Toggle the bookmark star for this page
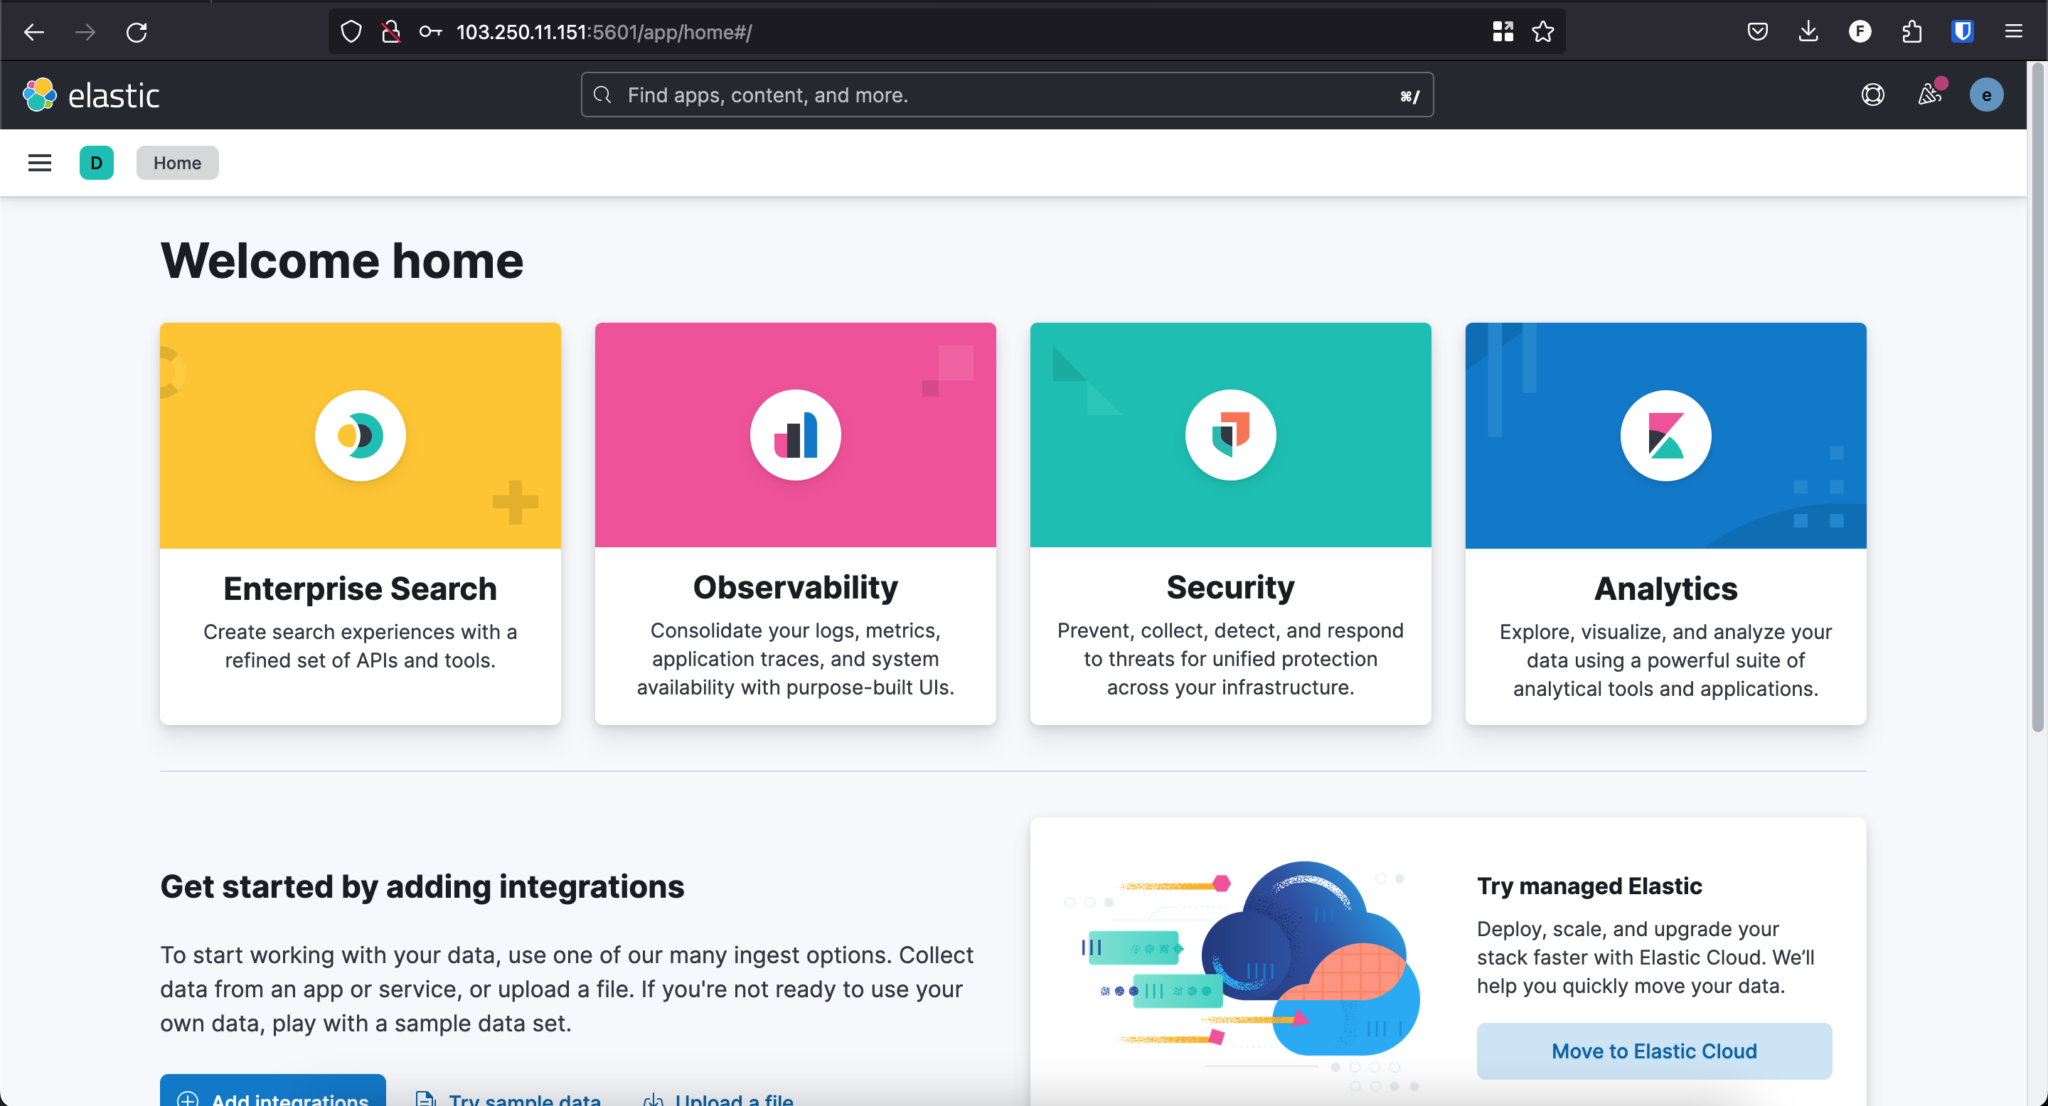Image resolution: width=2048 pixels, height=1106 pixels. (x=1543, y=31)
